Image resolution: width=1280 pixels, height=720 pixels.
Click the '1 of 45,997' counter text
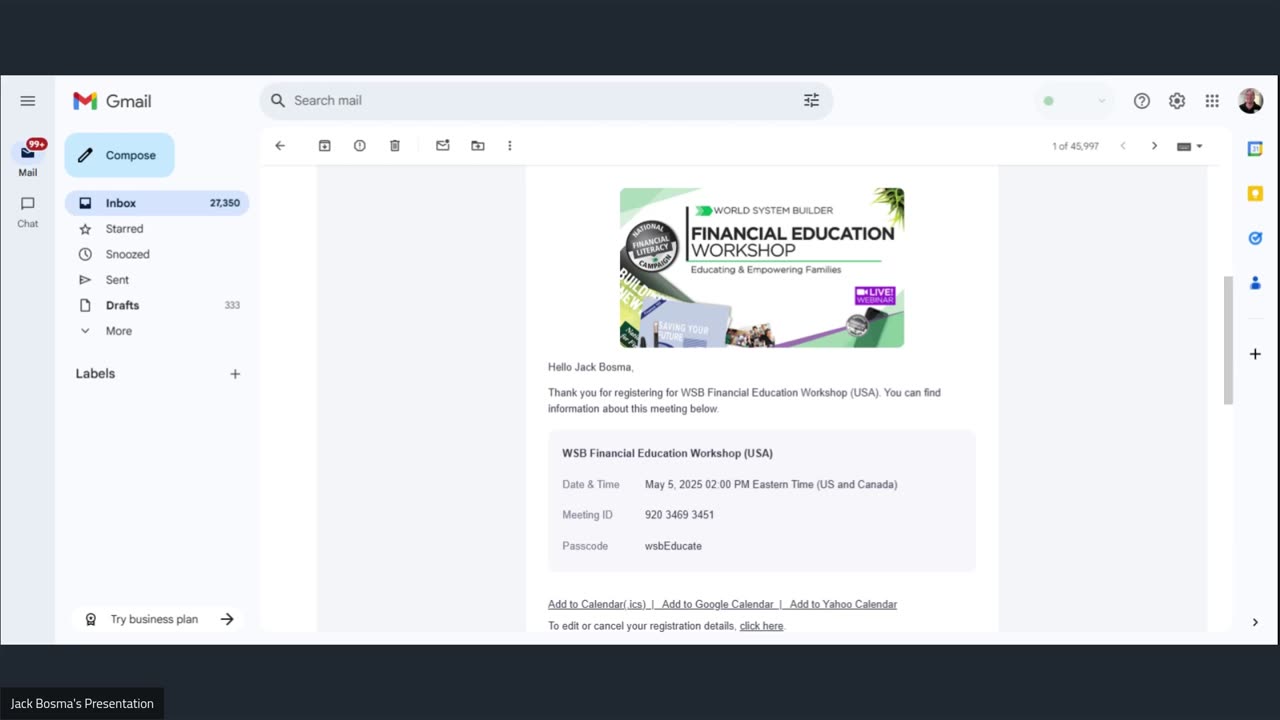coord(1075,146)
